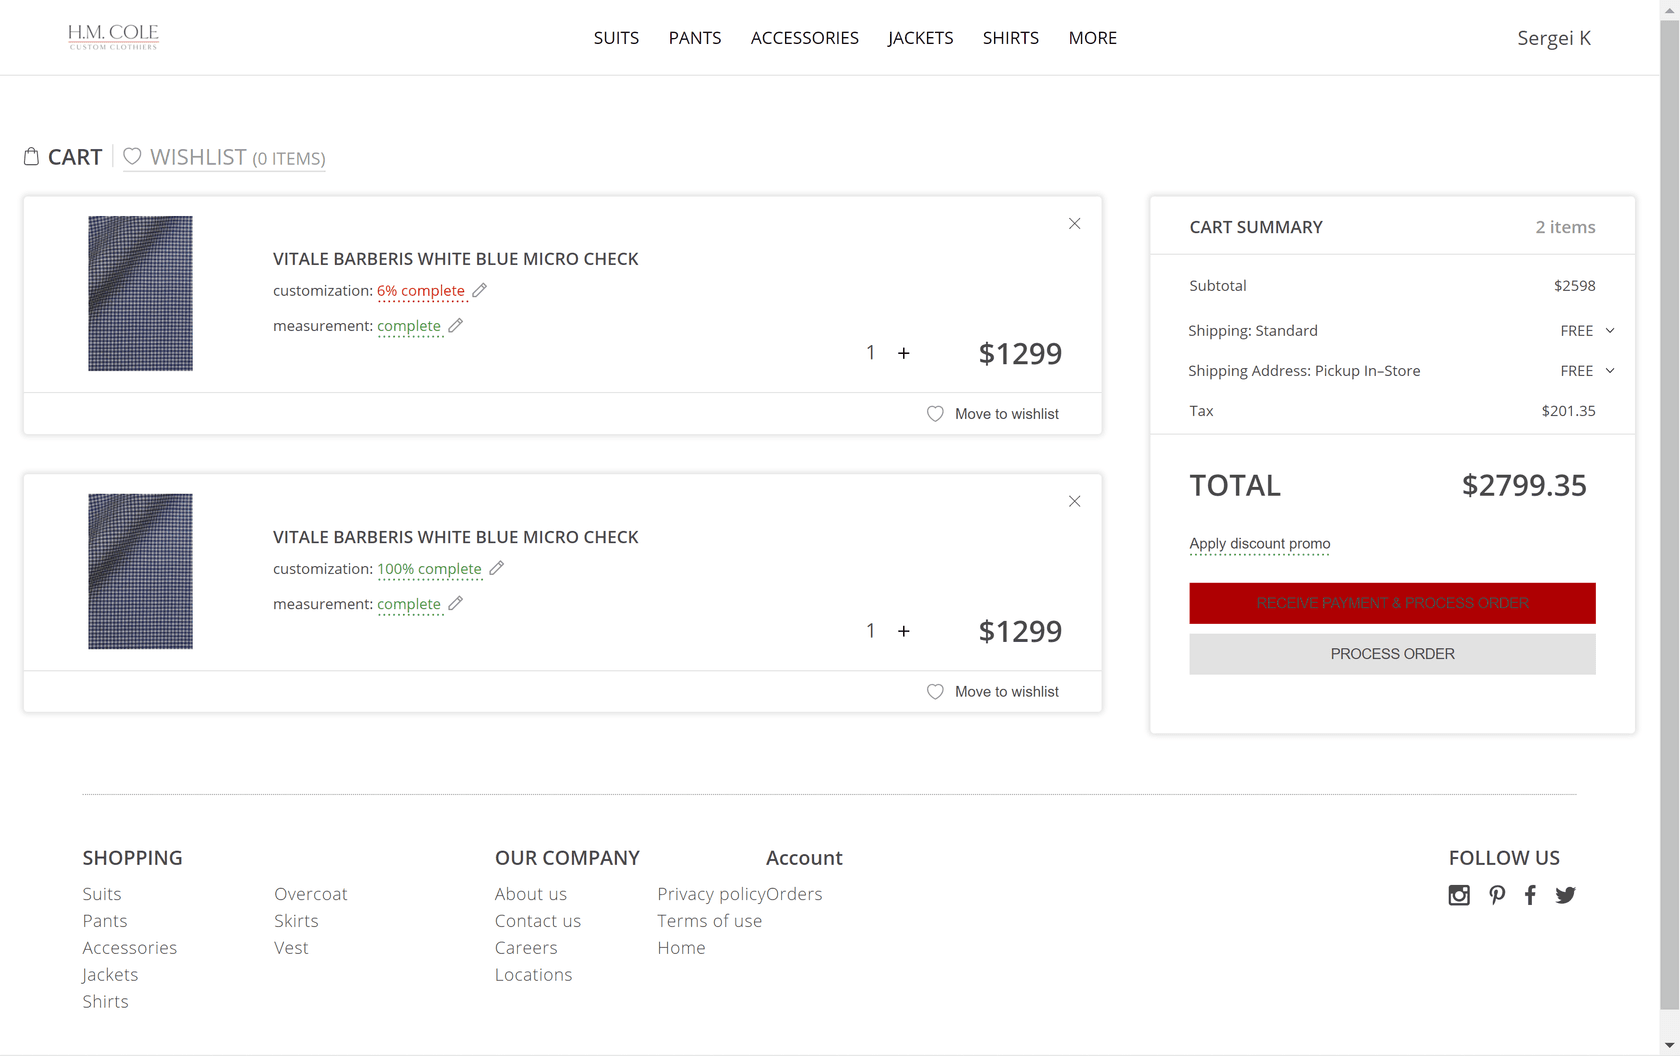
Task: Click the wishlist heart icon tab
Action: [132, 156]
